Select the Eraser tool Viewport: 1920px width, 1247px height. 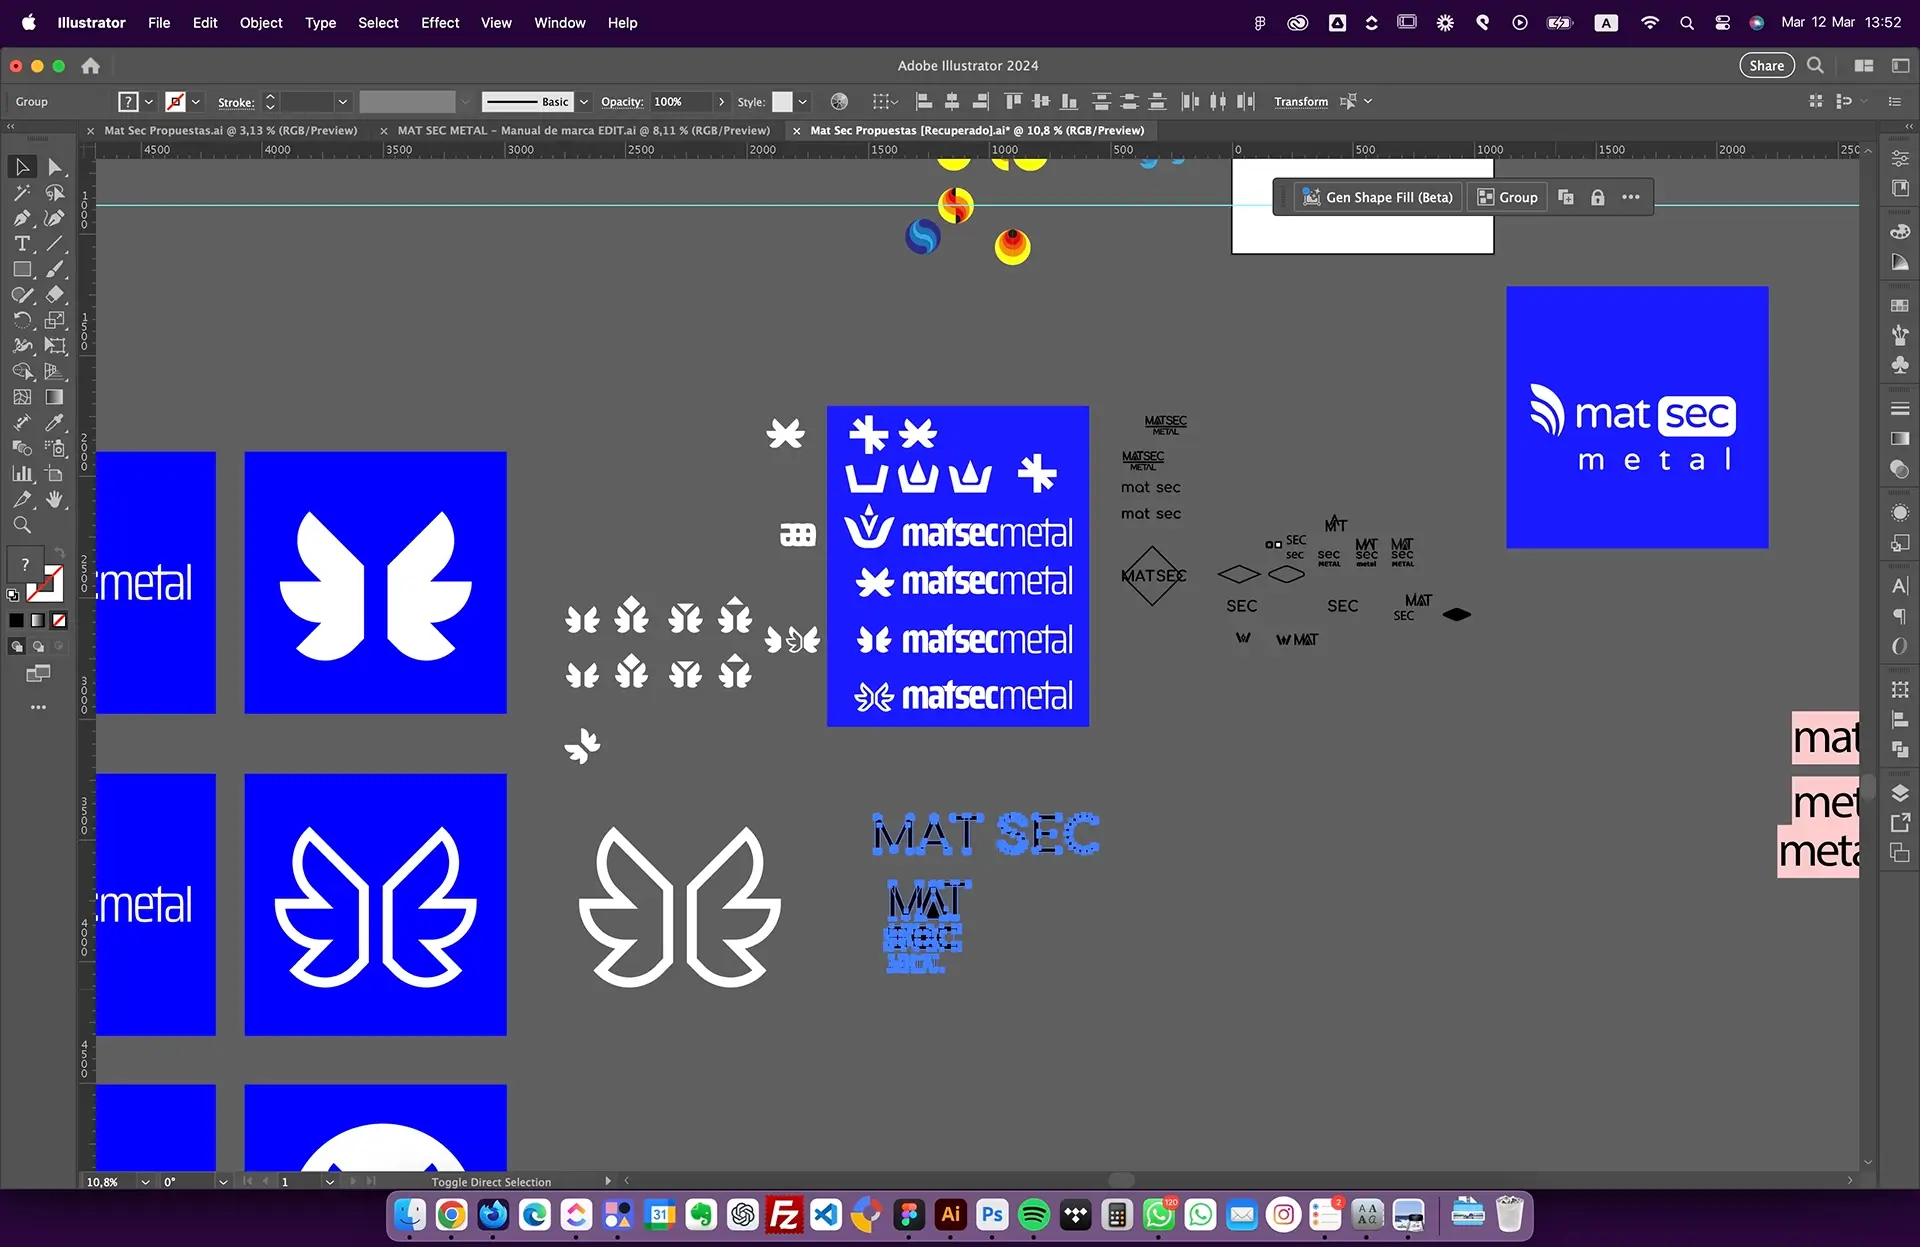click(x=55, y=295)
